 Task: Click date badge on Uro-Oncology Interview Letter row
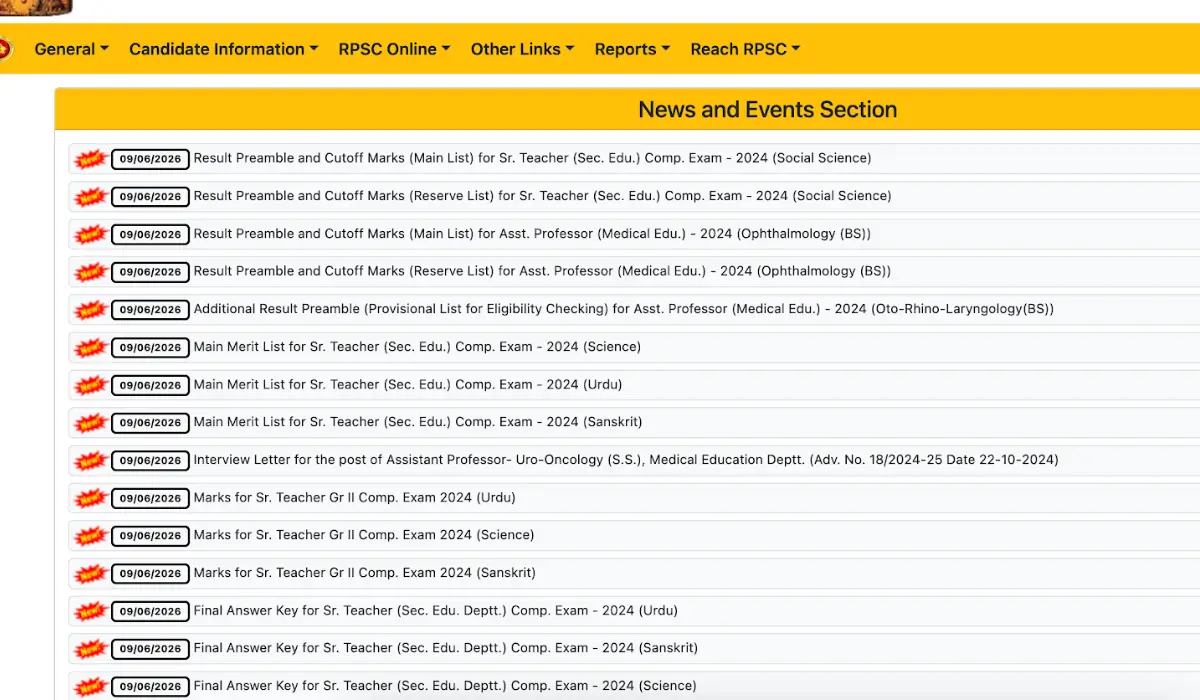pyautogui.click(x=150, y=461)
